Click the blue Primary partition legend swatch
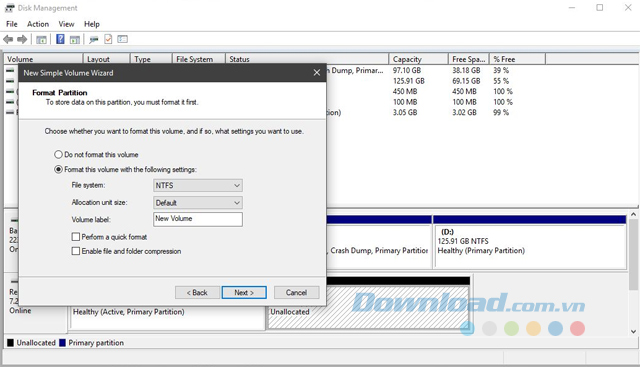 click(62, 343)
